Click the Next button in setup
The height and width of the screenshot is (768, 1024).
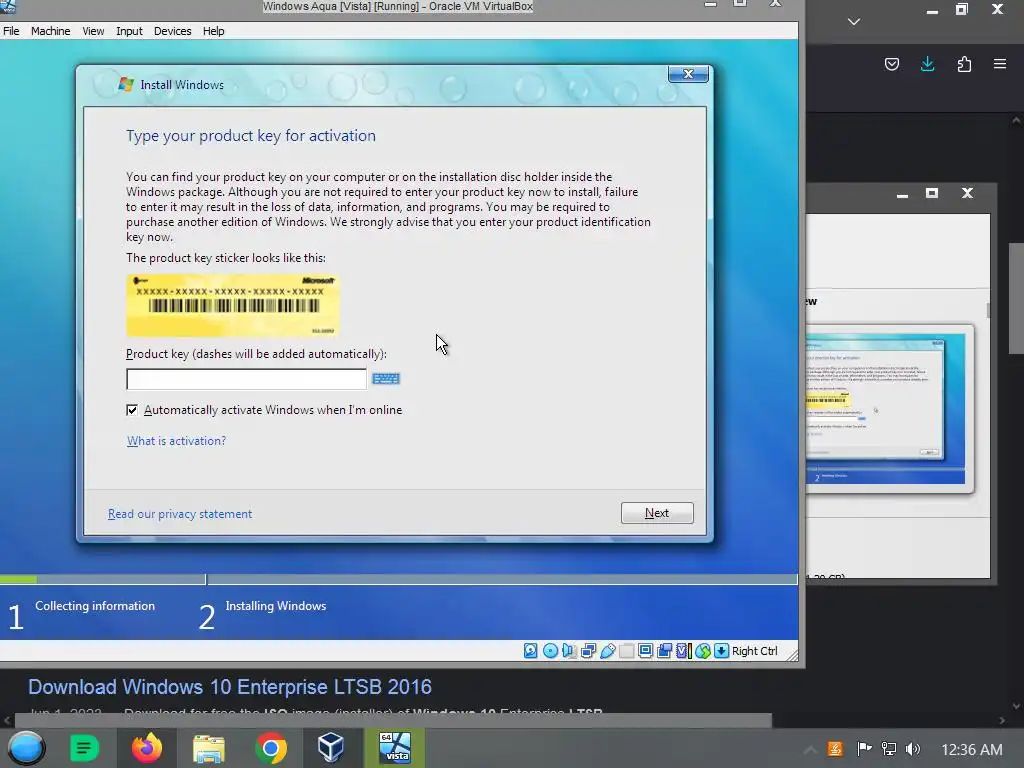click(x=657, y=513)
